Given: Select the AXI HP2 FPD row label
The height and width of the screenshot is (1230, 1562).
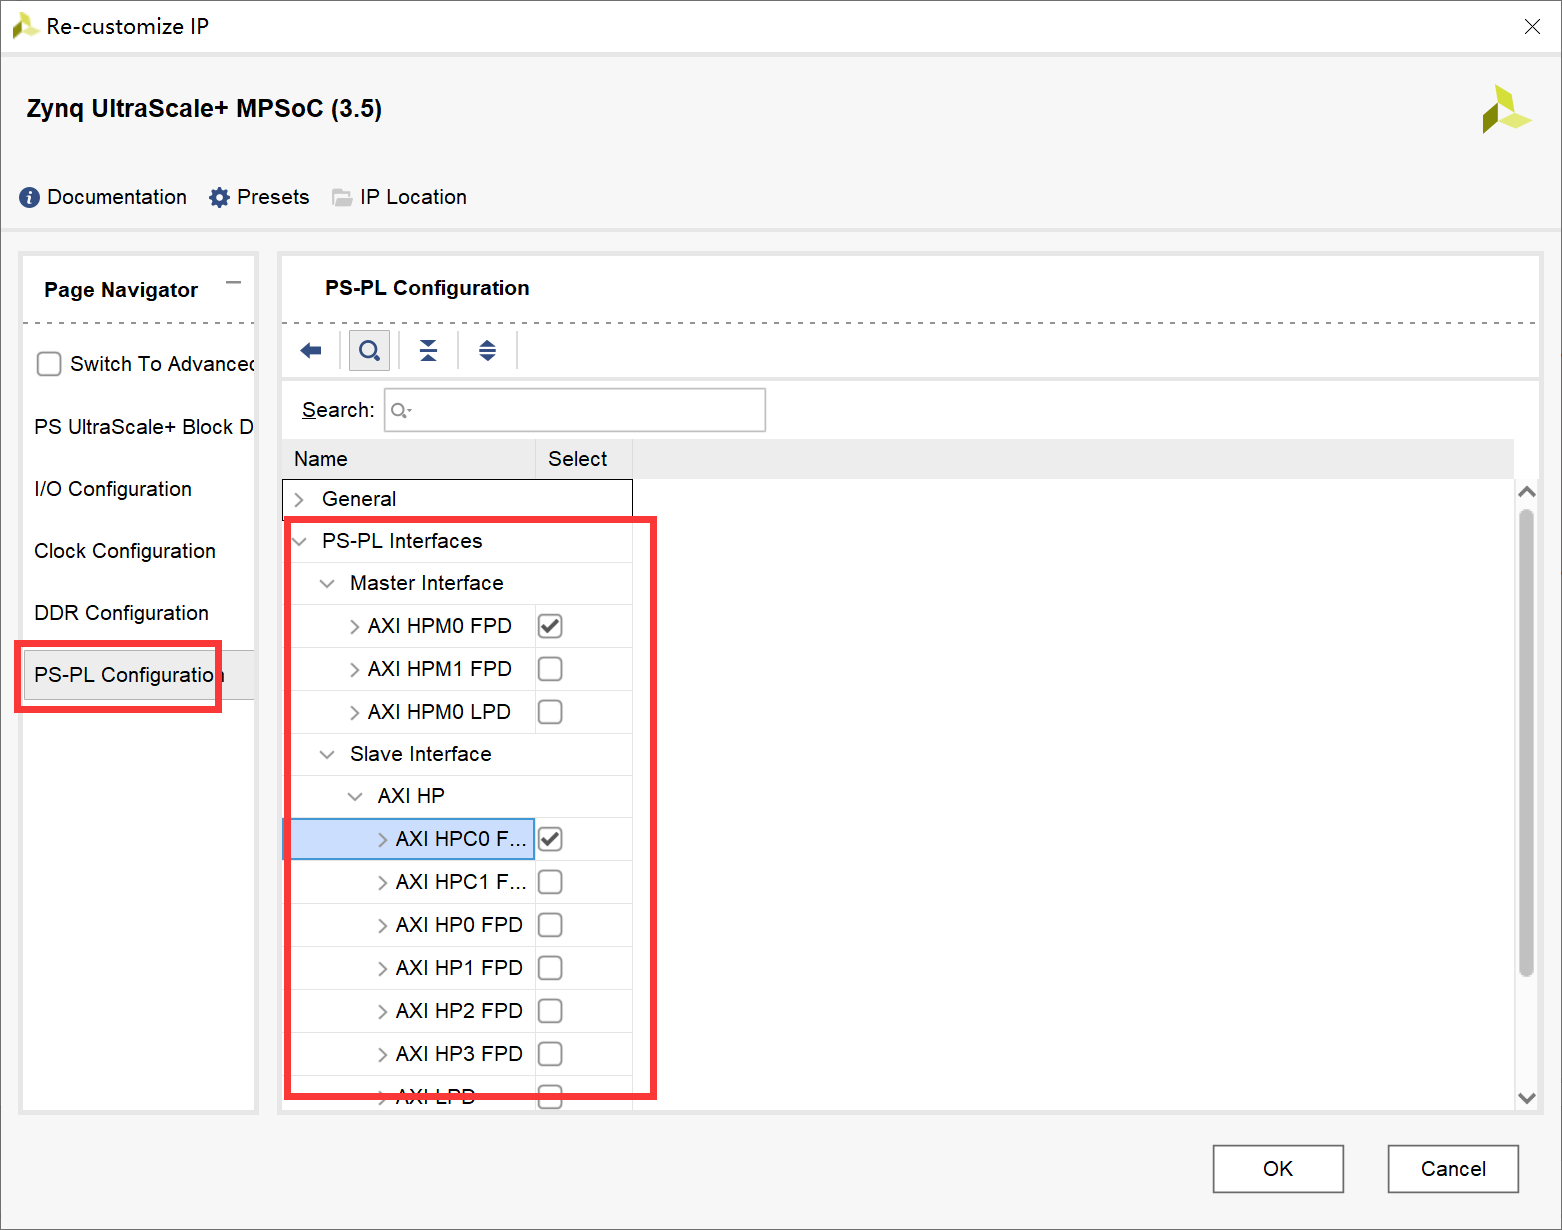Looking at the screenshot, I should 459,1011.
